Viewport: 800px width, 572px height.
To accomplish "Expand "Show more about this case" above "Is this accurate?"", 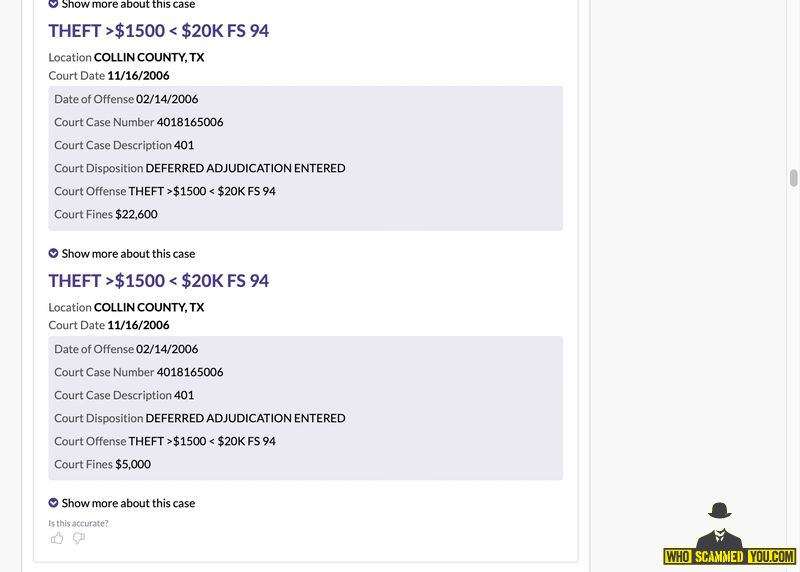I will coord(128,503).
